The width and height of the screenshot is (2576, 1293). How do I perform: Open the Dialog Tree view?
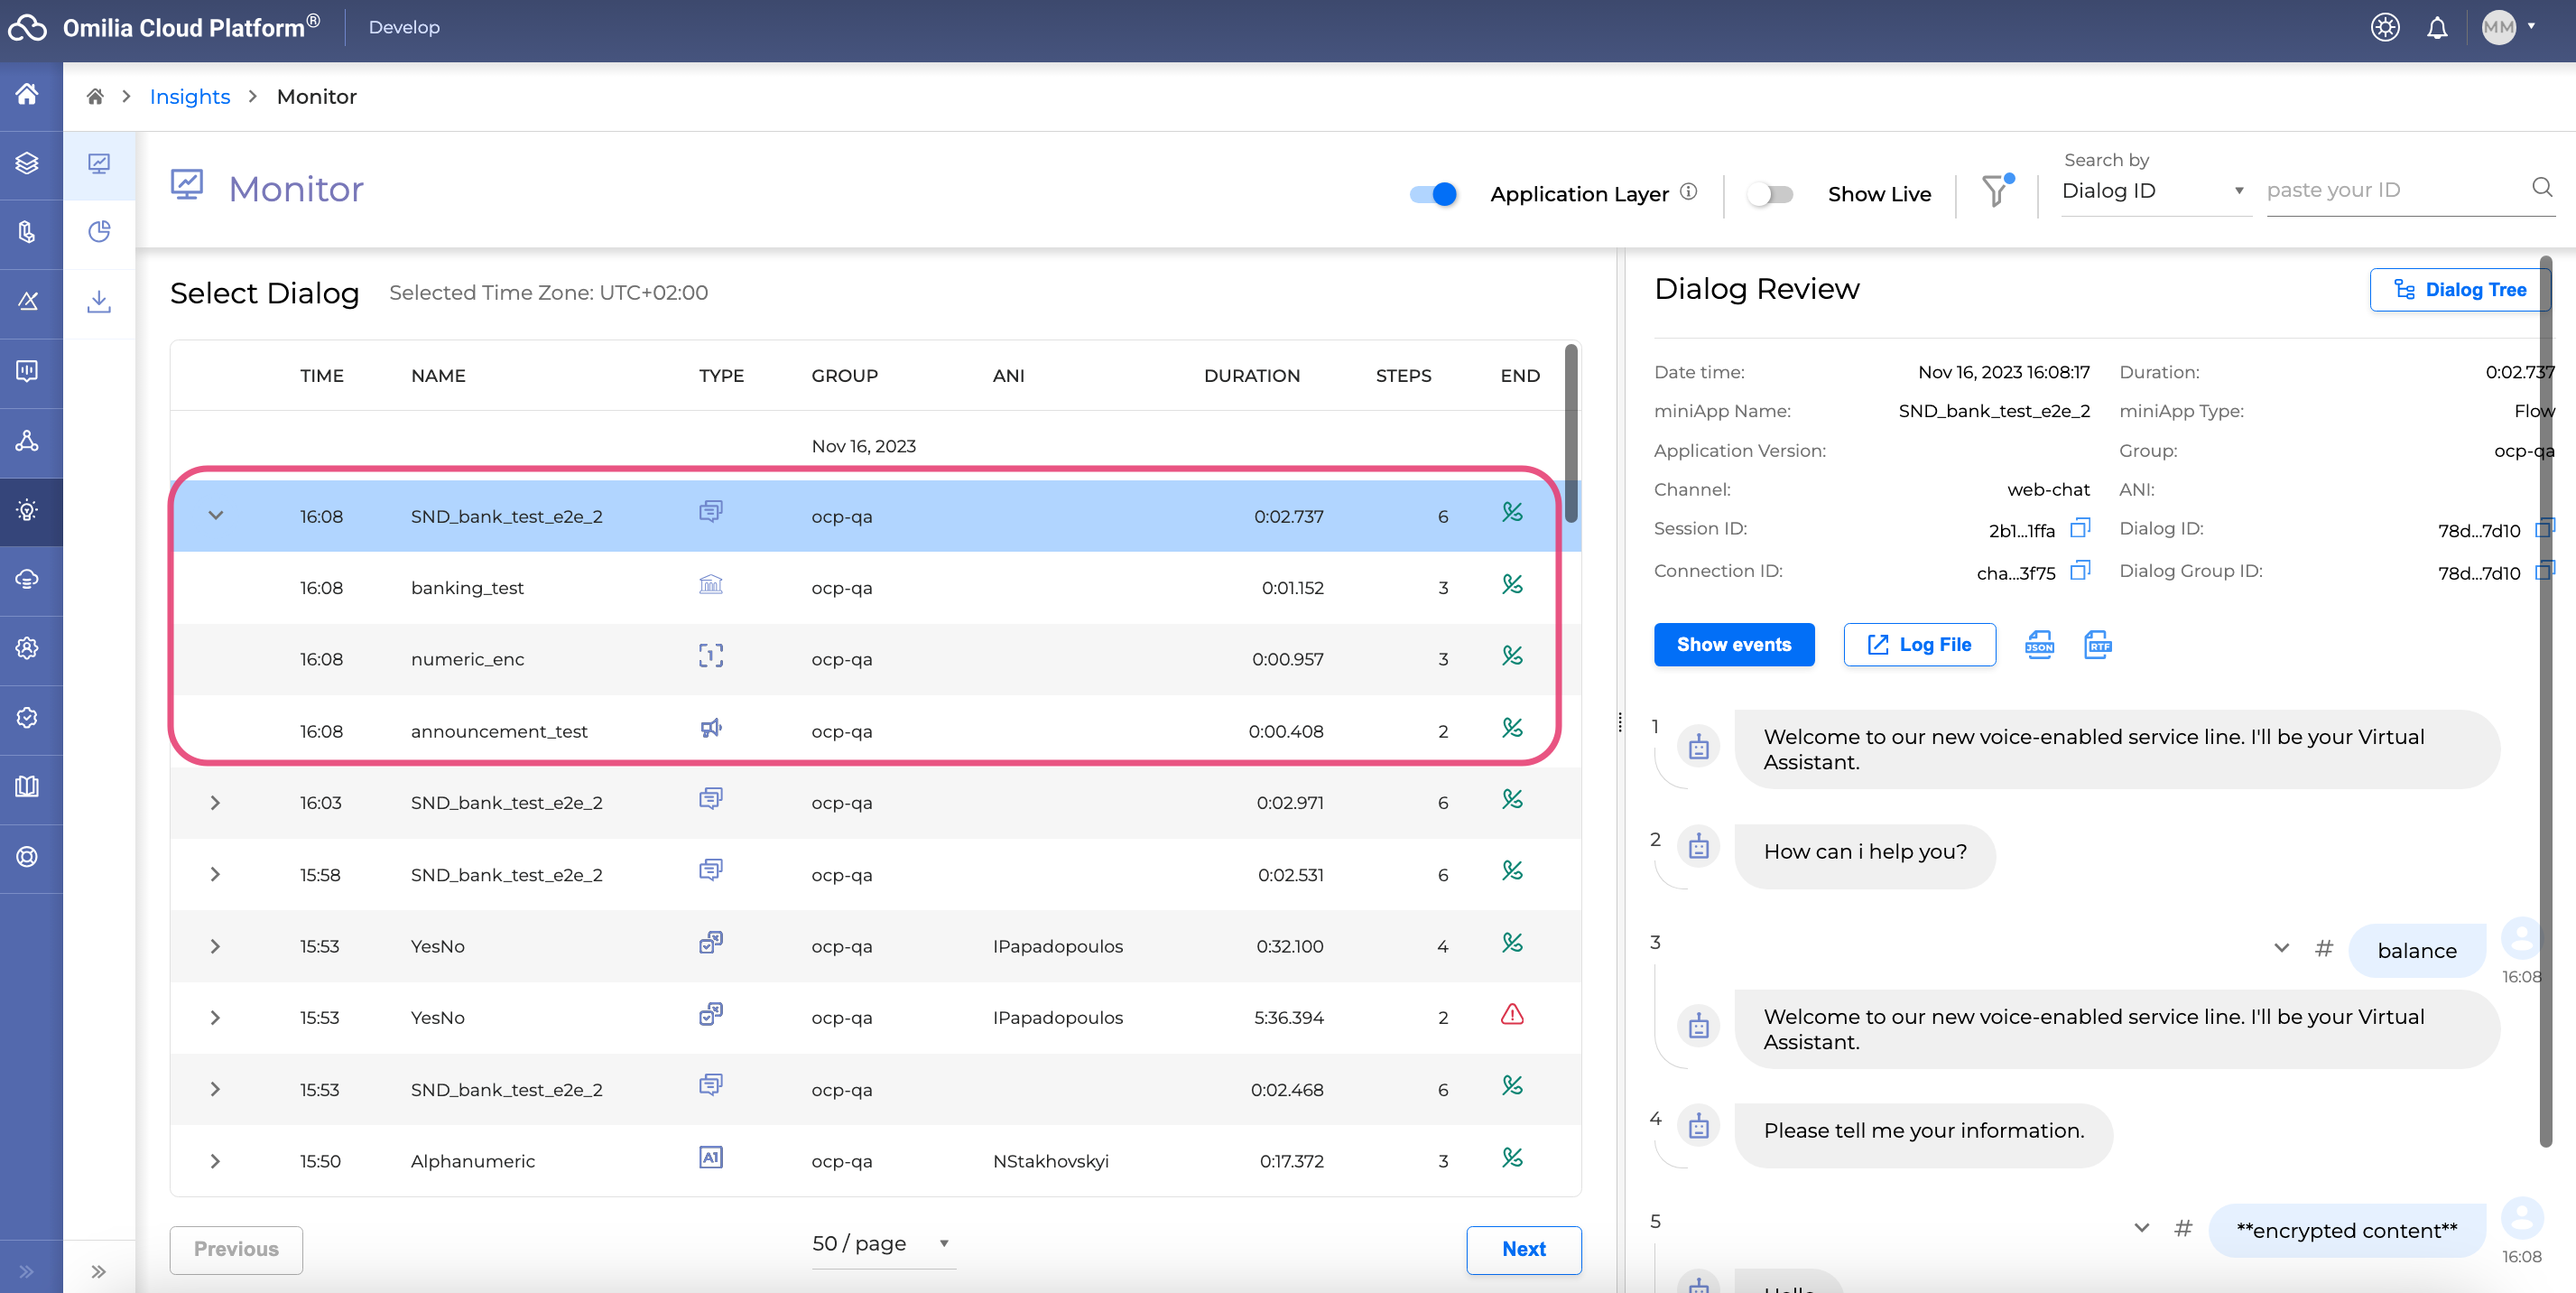pyautogui.click(x=2459, y=290)
